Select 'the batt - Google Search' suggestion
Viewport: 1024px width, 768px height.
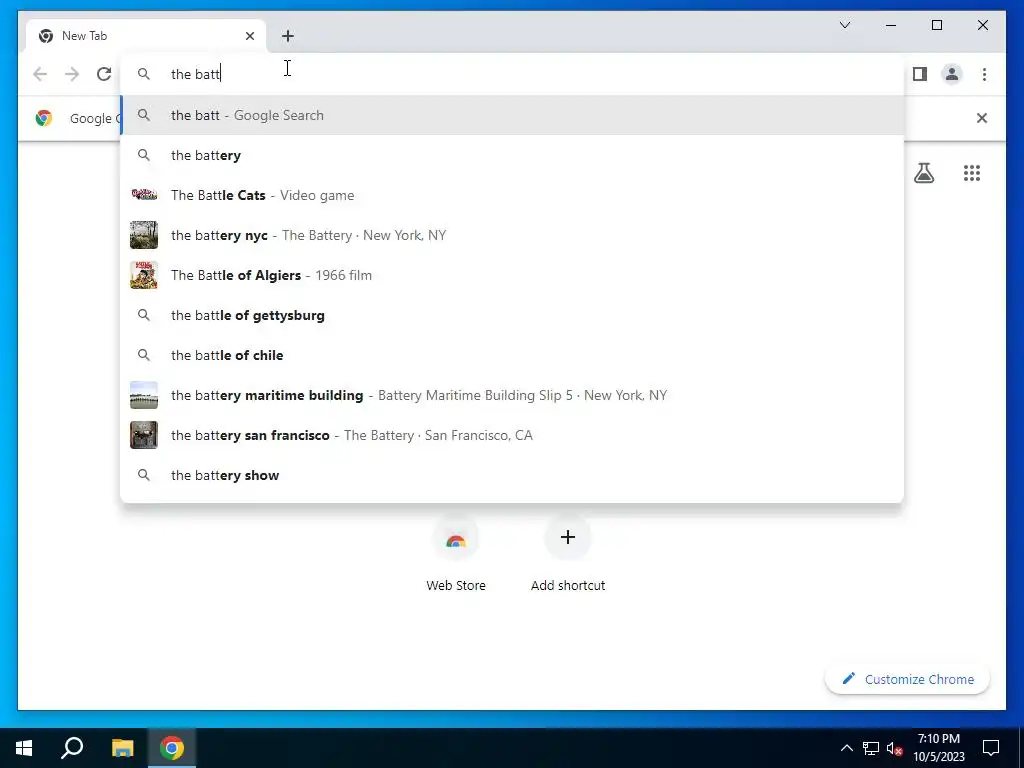click(x=512, y=115)
